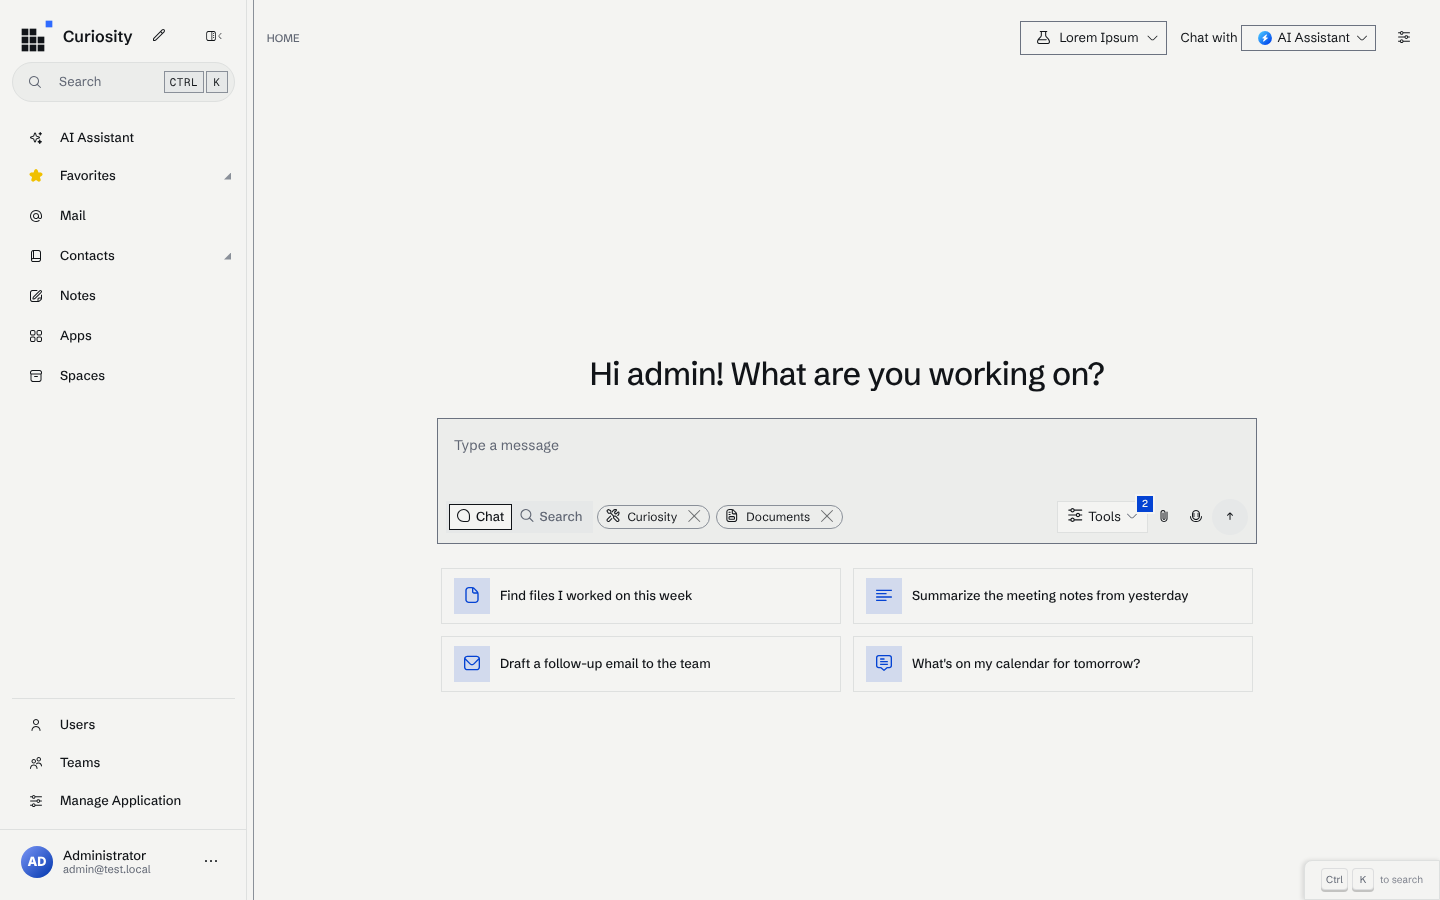Open chat settings sliders icon at top right

1404,37
